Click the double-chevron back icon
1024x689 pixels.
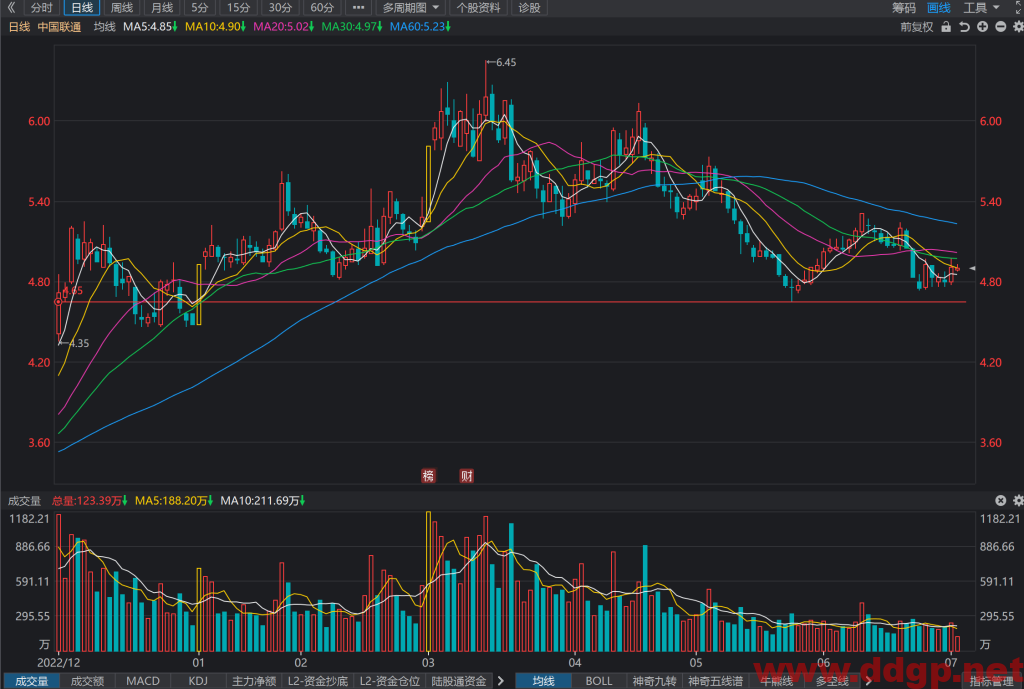11,8
